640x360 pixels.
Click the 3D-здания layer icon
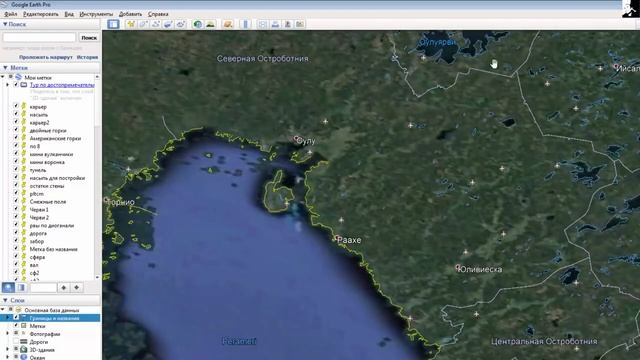tap(24, 350)
